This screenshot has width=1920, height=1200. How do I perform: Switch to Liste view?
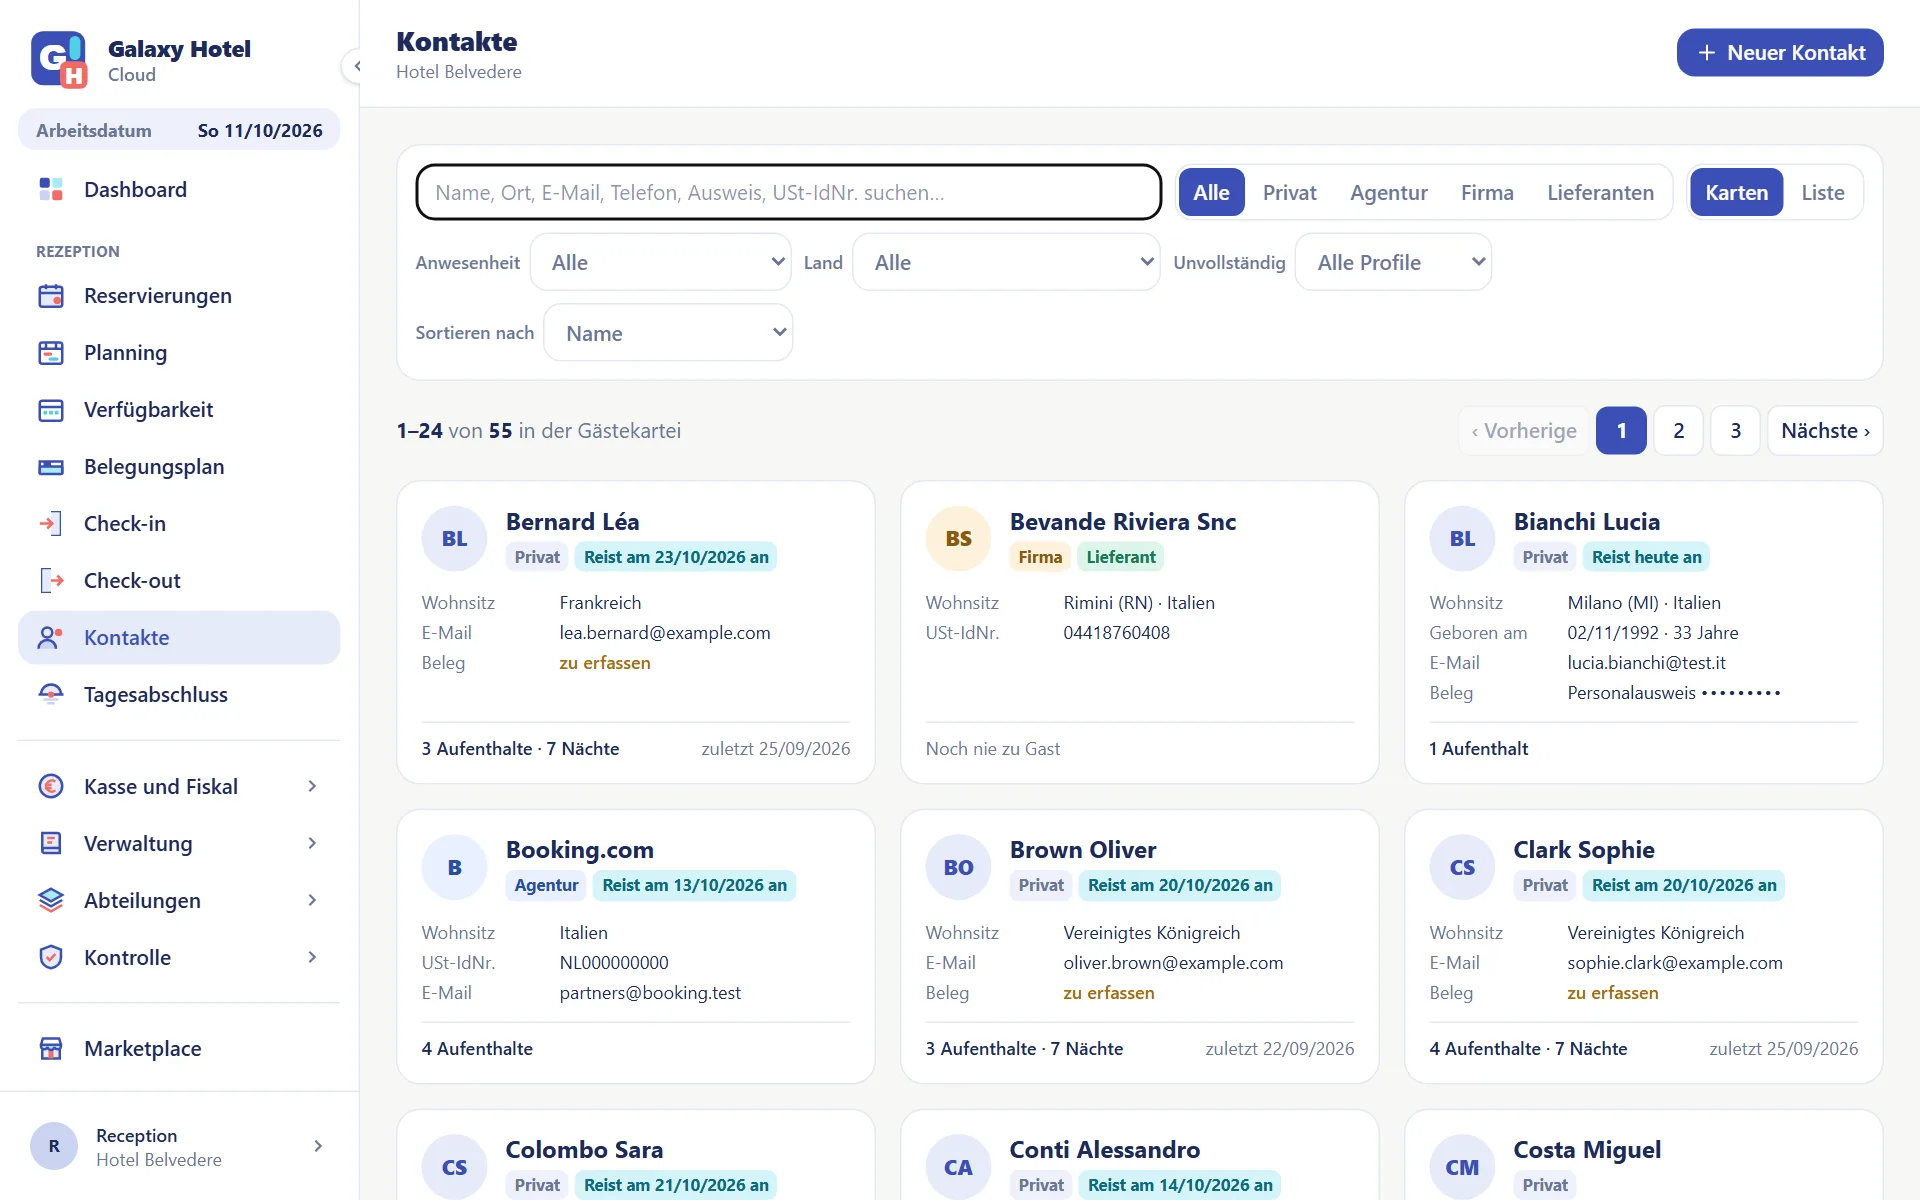point(1823,192)
